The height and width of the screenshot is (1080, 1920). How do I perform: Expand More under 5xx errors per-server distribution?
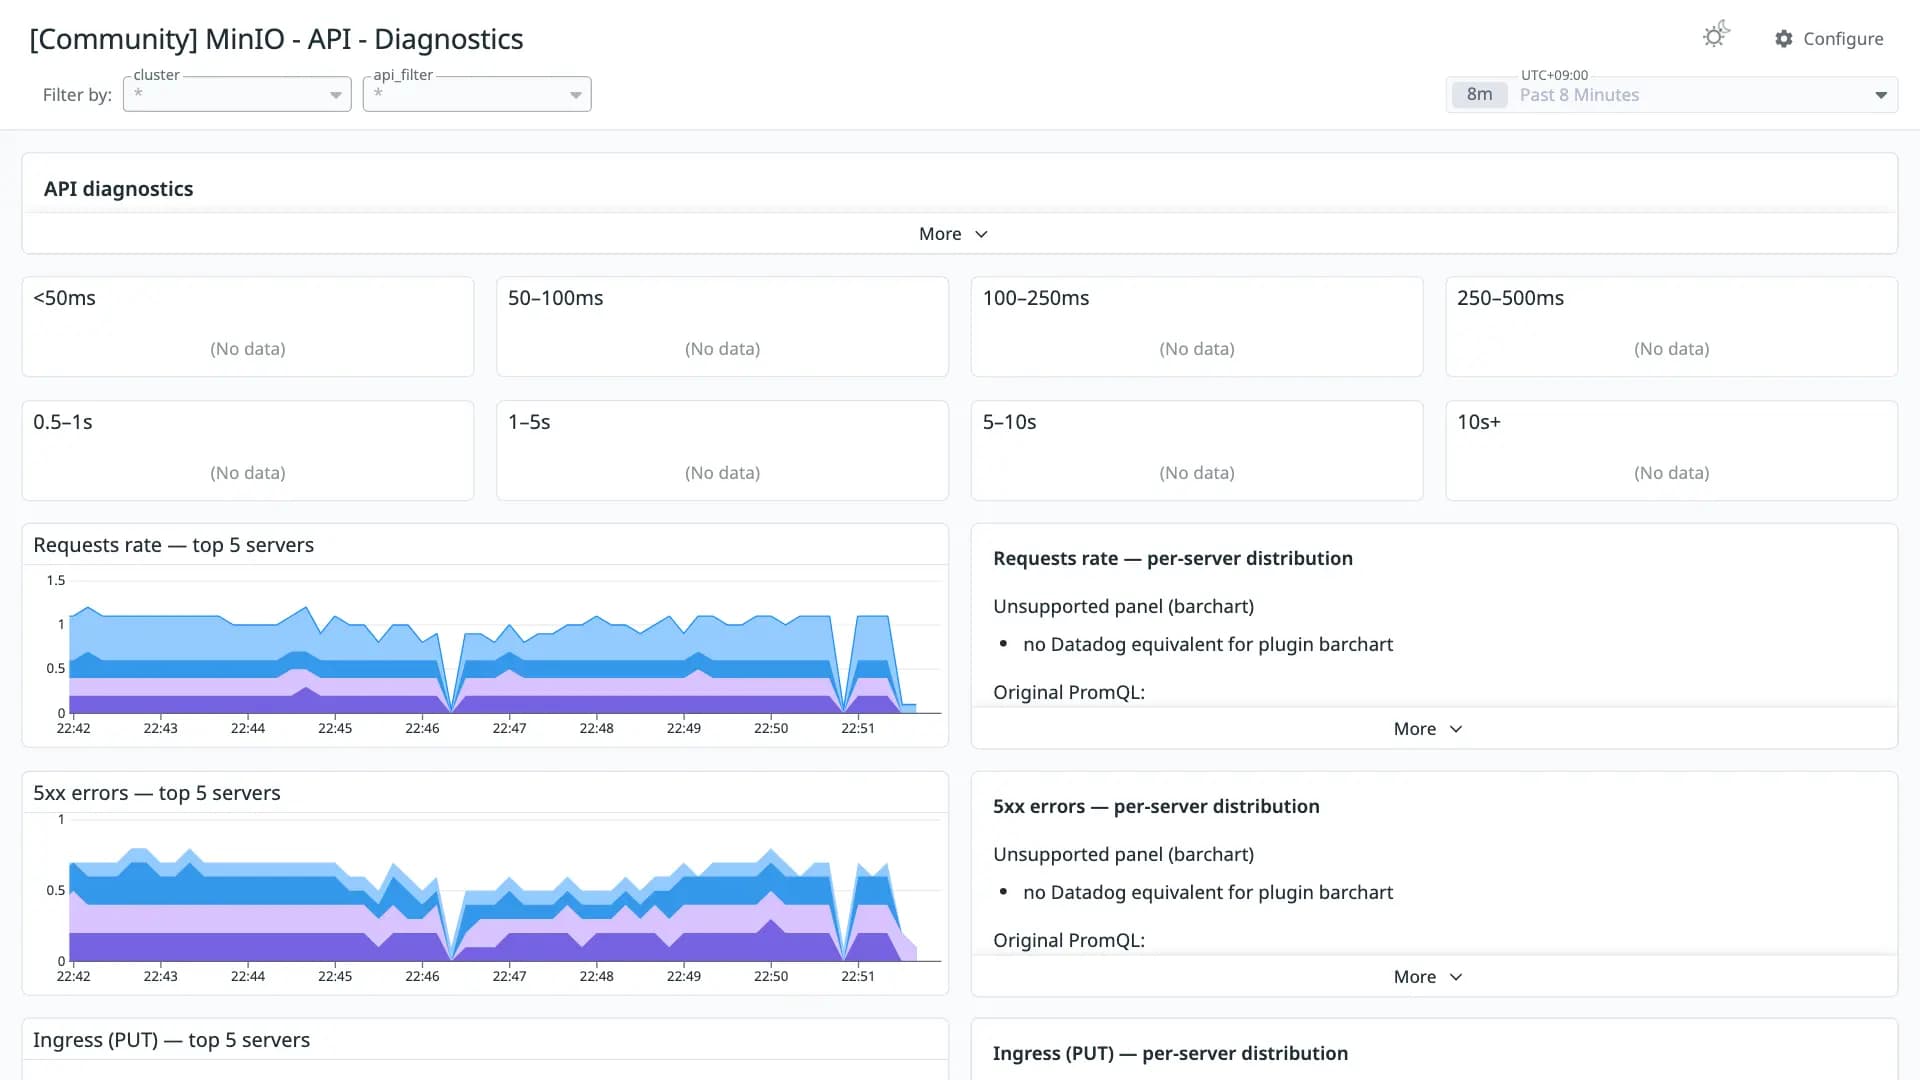click(x=1428, y=977)
